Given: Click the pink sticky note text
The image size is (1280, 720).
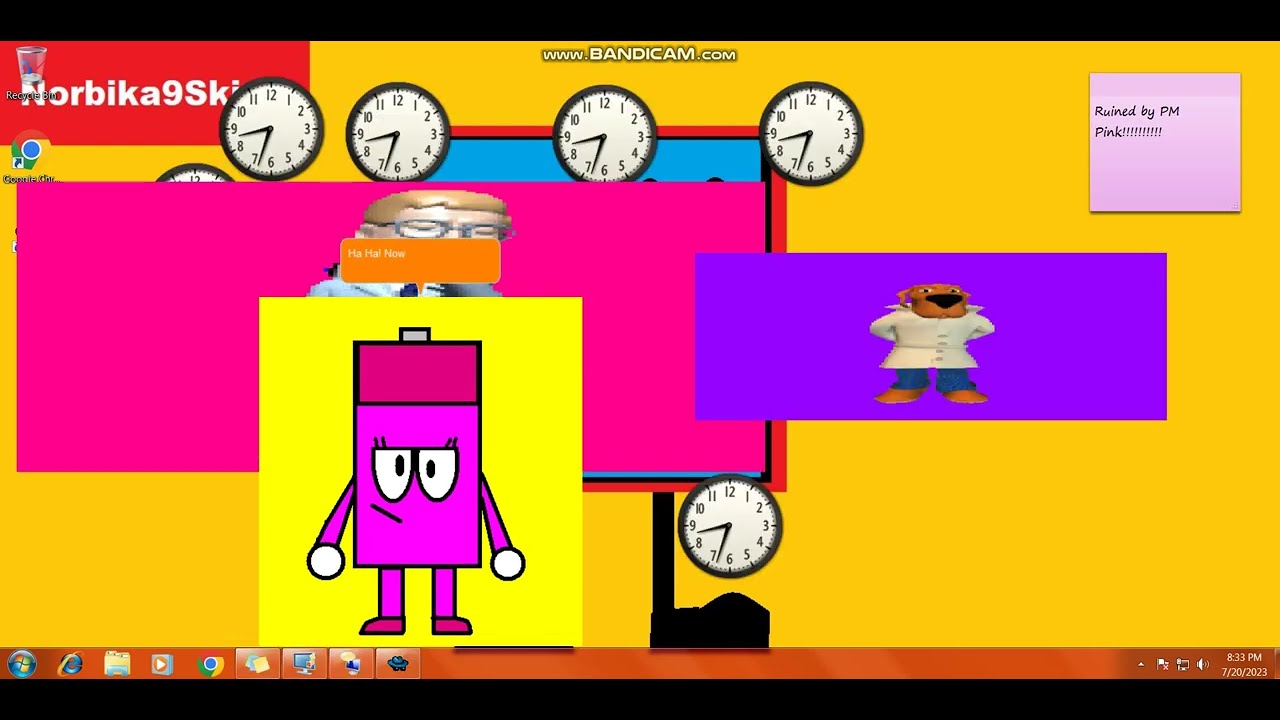Looking at the screenshot, I should click(x=1137, y=121).
